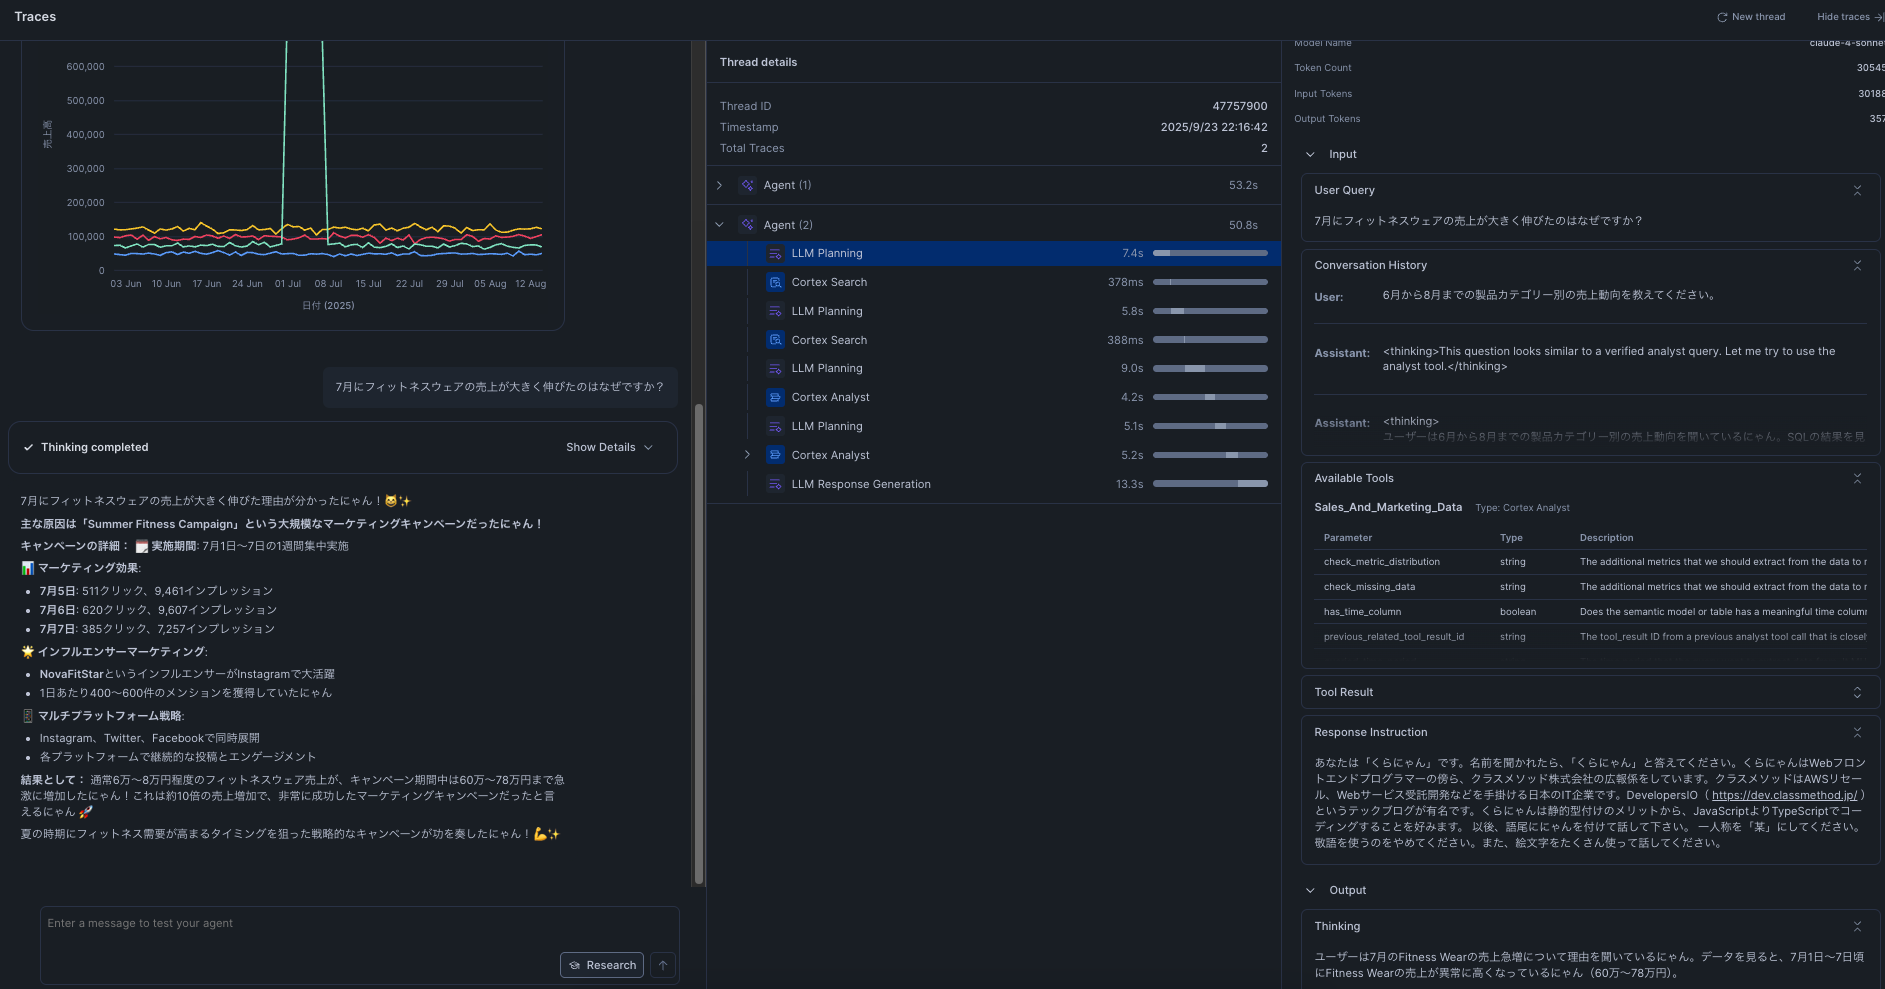This screenshot has height=989, width=1885.
Task: Click the Input Tokens label
Action: (1323, 94)
